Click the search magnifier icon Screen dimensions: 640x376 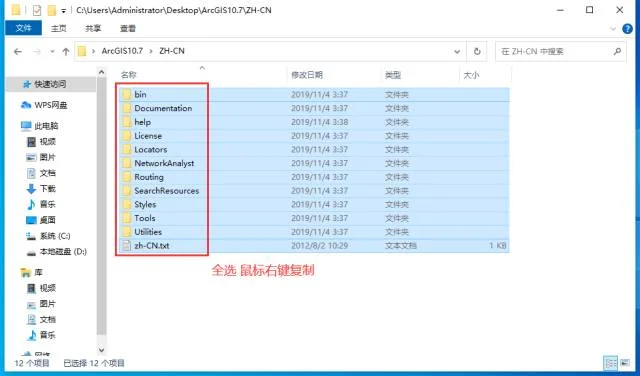617,51
